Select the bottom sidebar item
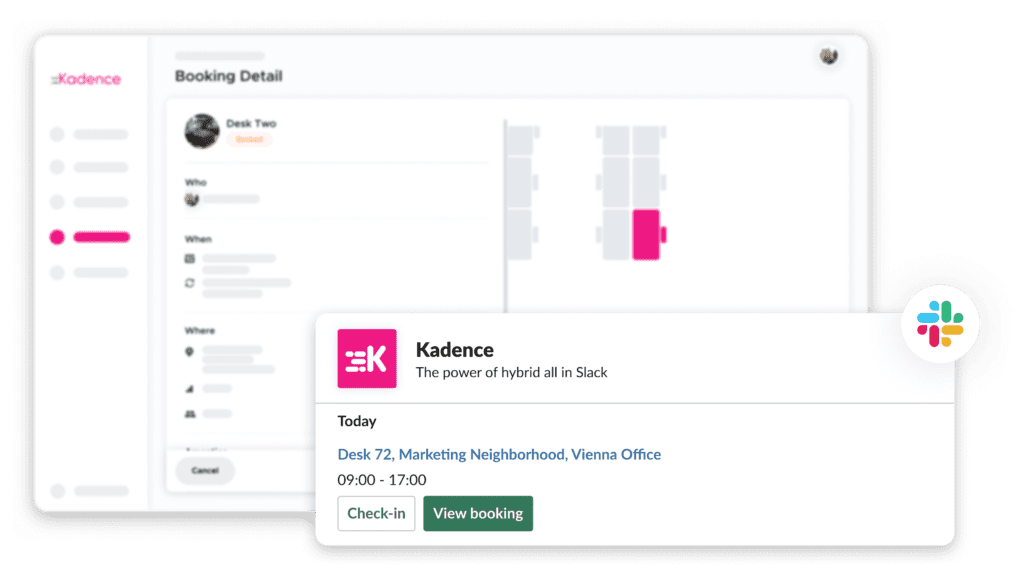This screenshot has height=571, width=1024. pos(90,491)
